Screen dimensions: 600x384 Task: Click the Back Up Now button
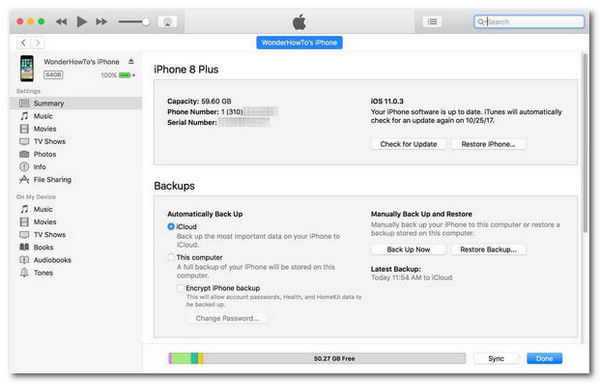pos(408,249)
